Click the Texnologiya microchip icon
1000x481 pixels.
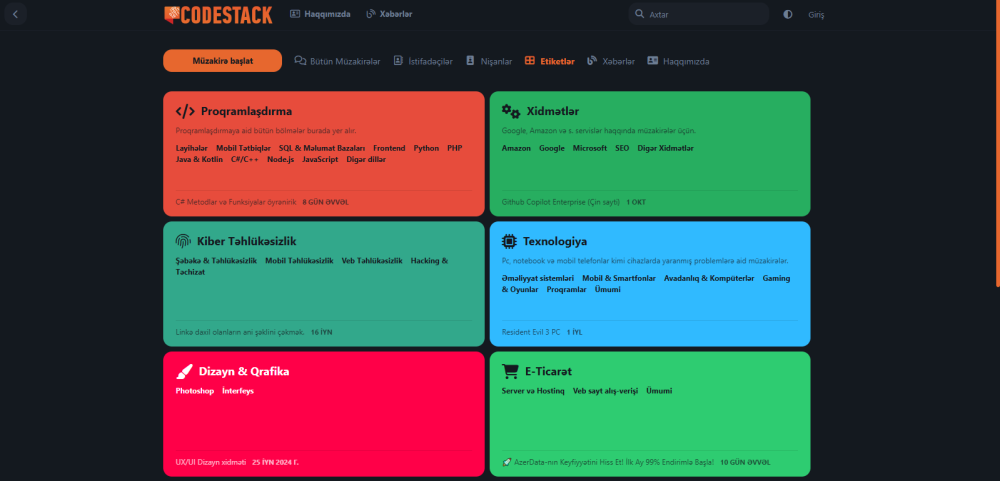(x=510, y=241)
